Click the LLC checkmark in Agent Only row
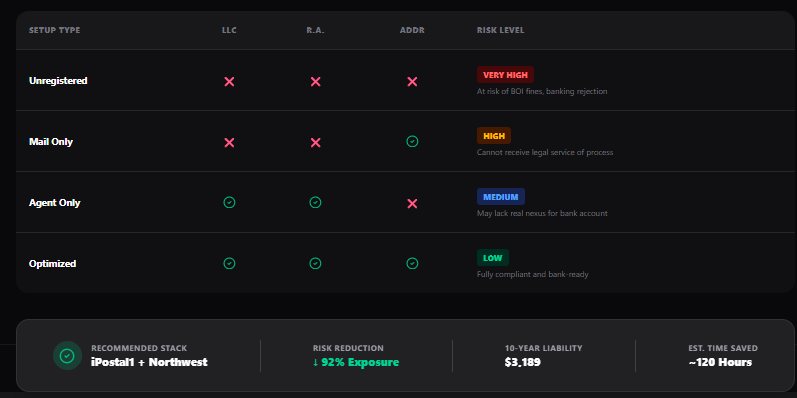Viewport: 797px width, 398px height. tap(229, 203)
